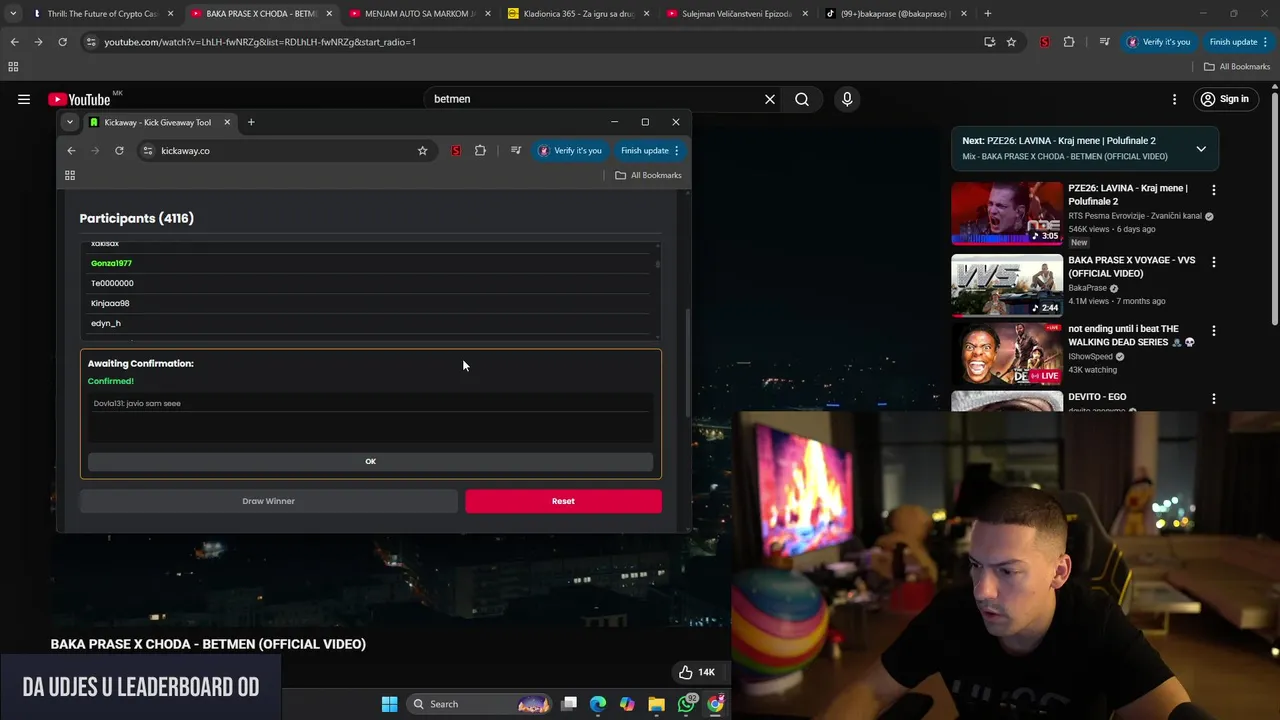The height and width of the screenshot is (720, 1280).
Task: Select the Kickaway - Kick Giveaway Tool tab
Action: tap(157, 122)
